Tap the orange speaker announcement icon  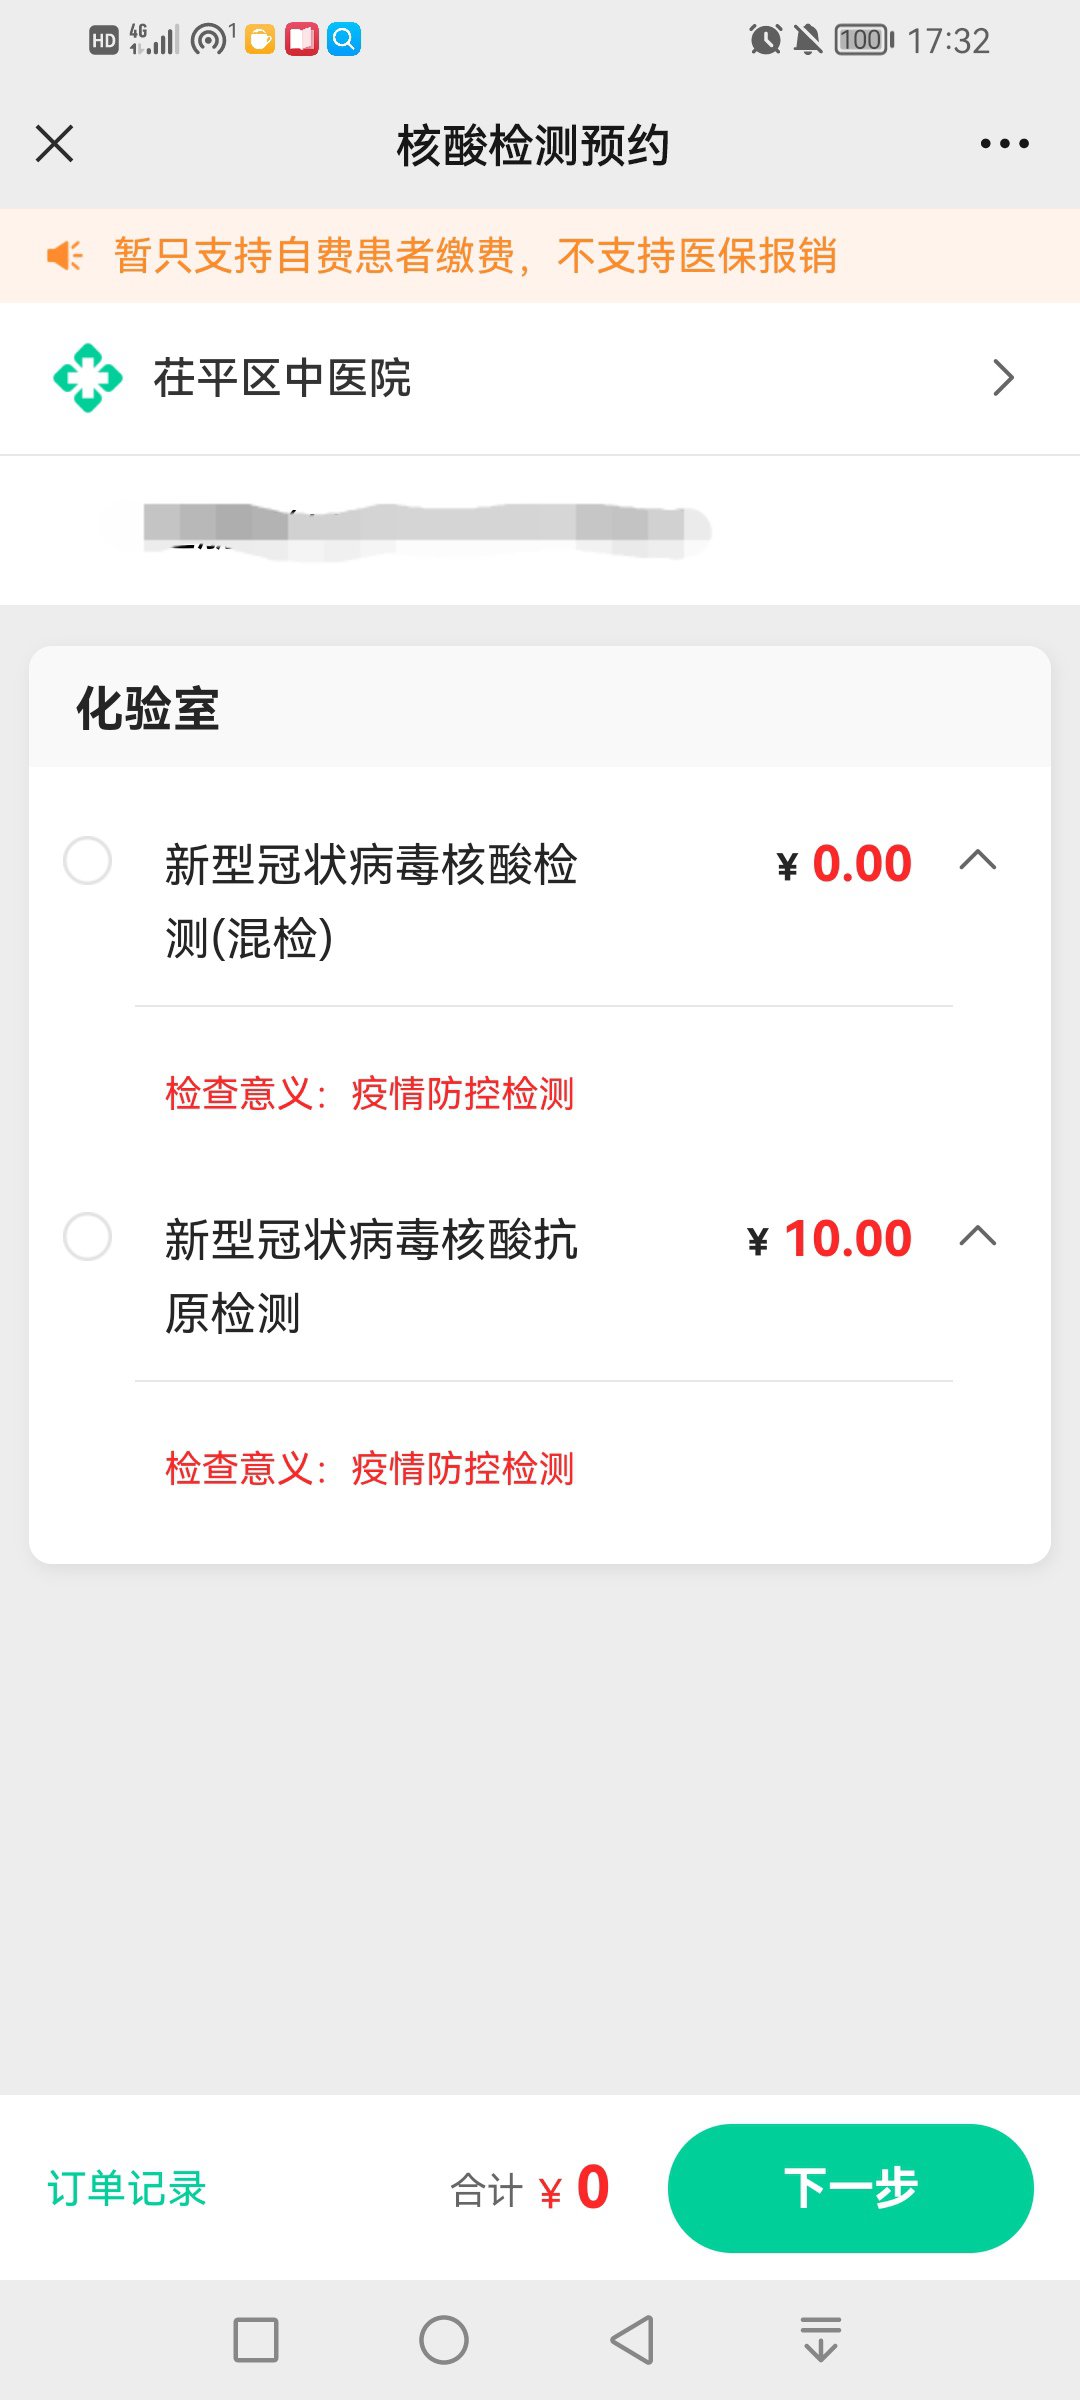click(x=65, y=256)
